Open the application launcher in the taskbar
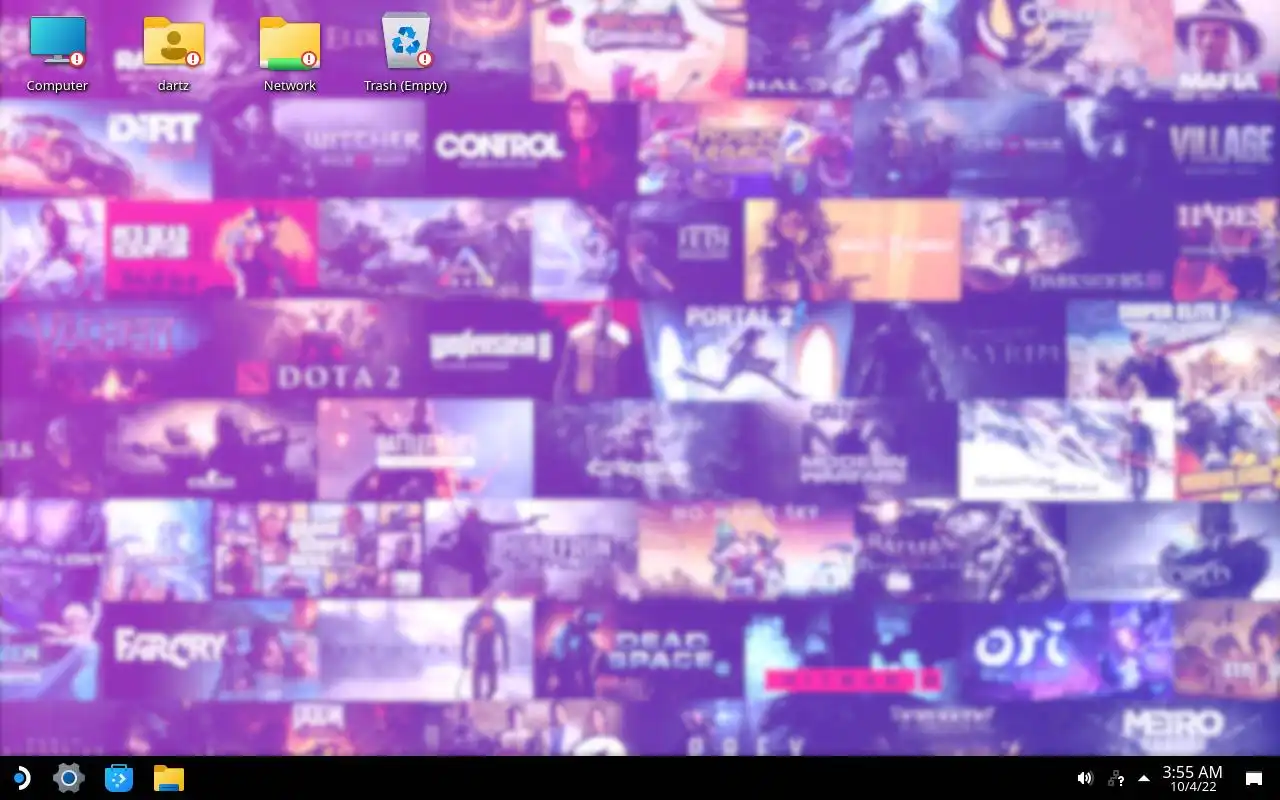The height and width of the screenshot is (800, 1280). pyautogui.click(x=20, y=778)
